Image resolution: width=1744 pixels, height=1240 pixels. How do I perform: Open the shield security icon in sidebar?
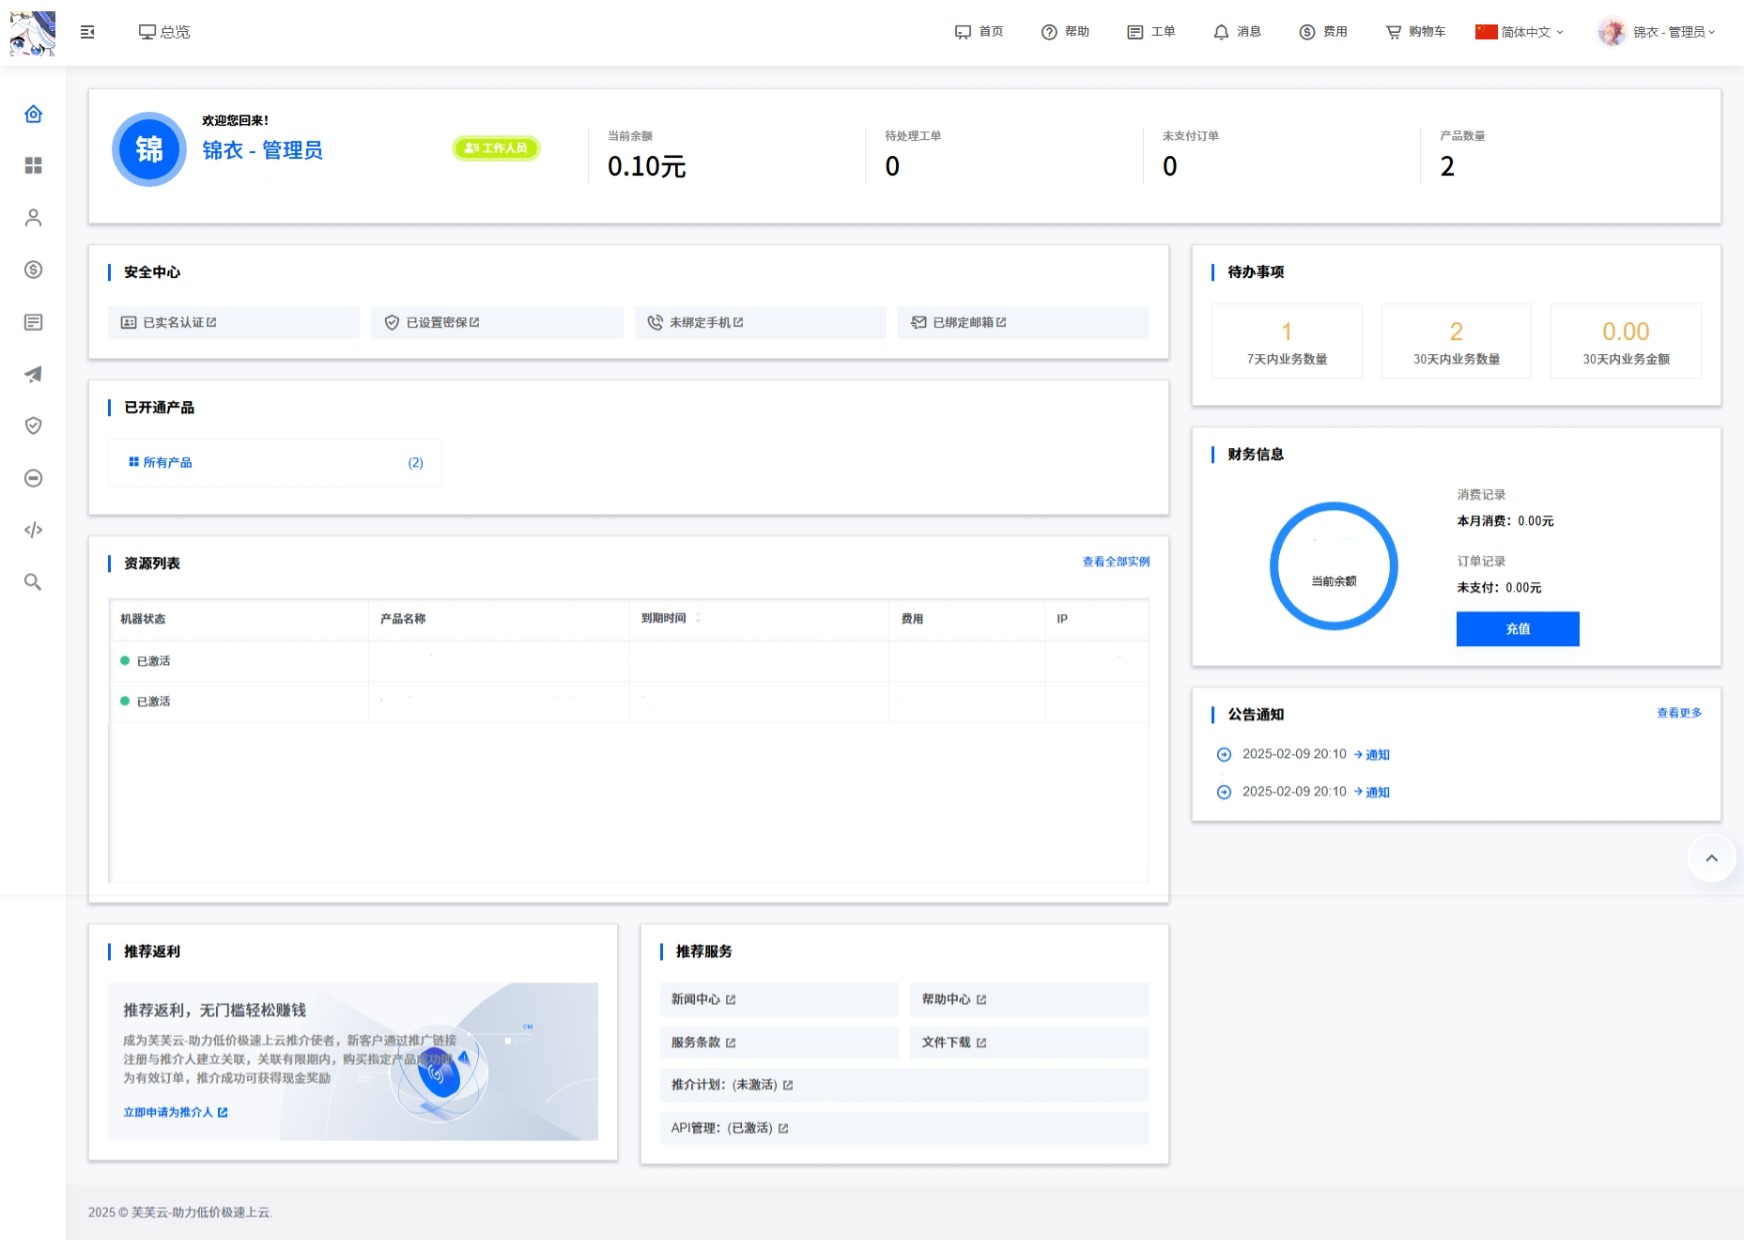click(x=33, y=426)
